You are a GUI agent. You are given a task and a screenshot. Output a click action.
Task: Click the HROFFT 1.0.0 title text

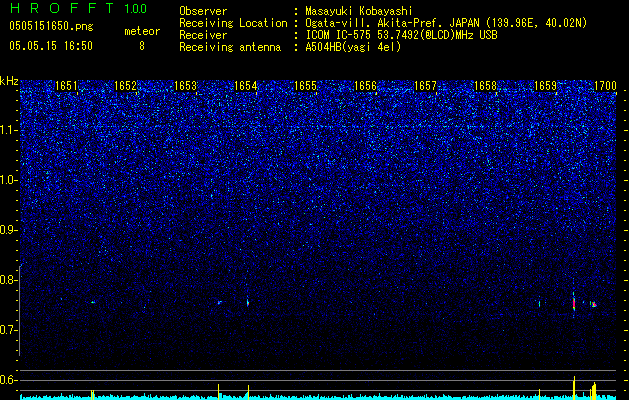pos(78,8)
